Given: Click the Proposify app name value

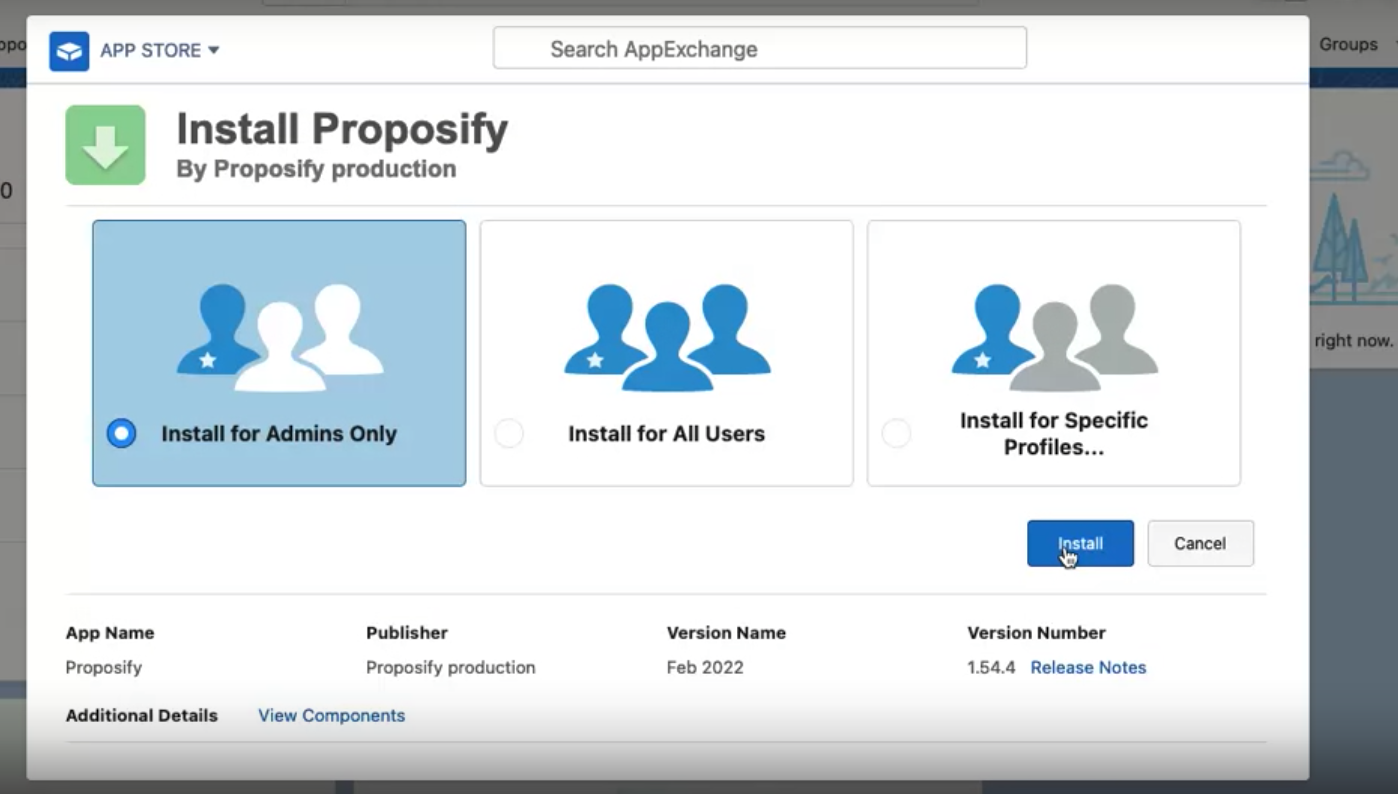Looking at the screenshot, I should pos(104,667).
